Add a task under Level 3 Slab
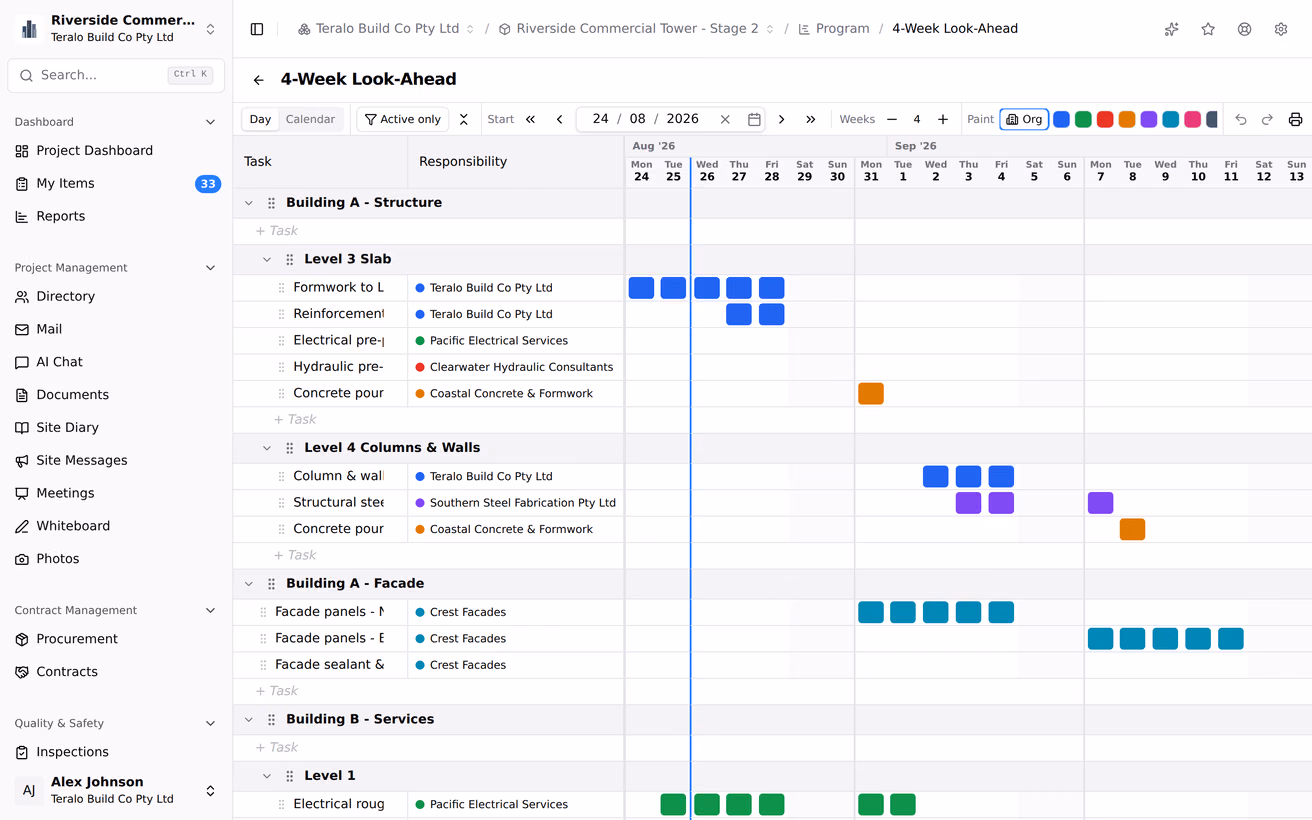Screen dimensions: 1312x820 295,420
